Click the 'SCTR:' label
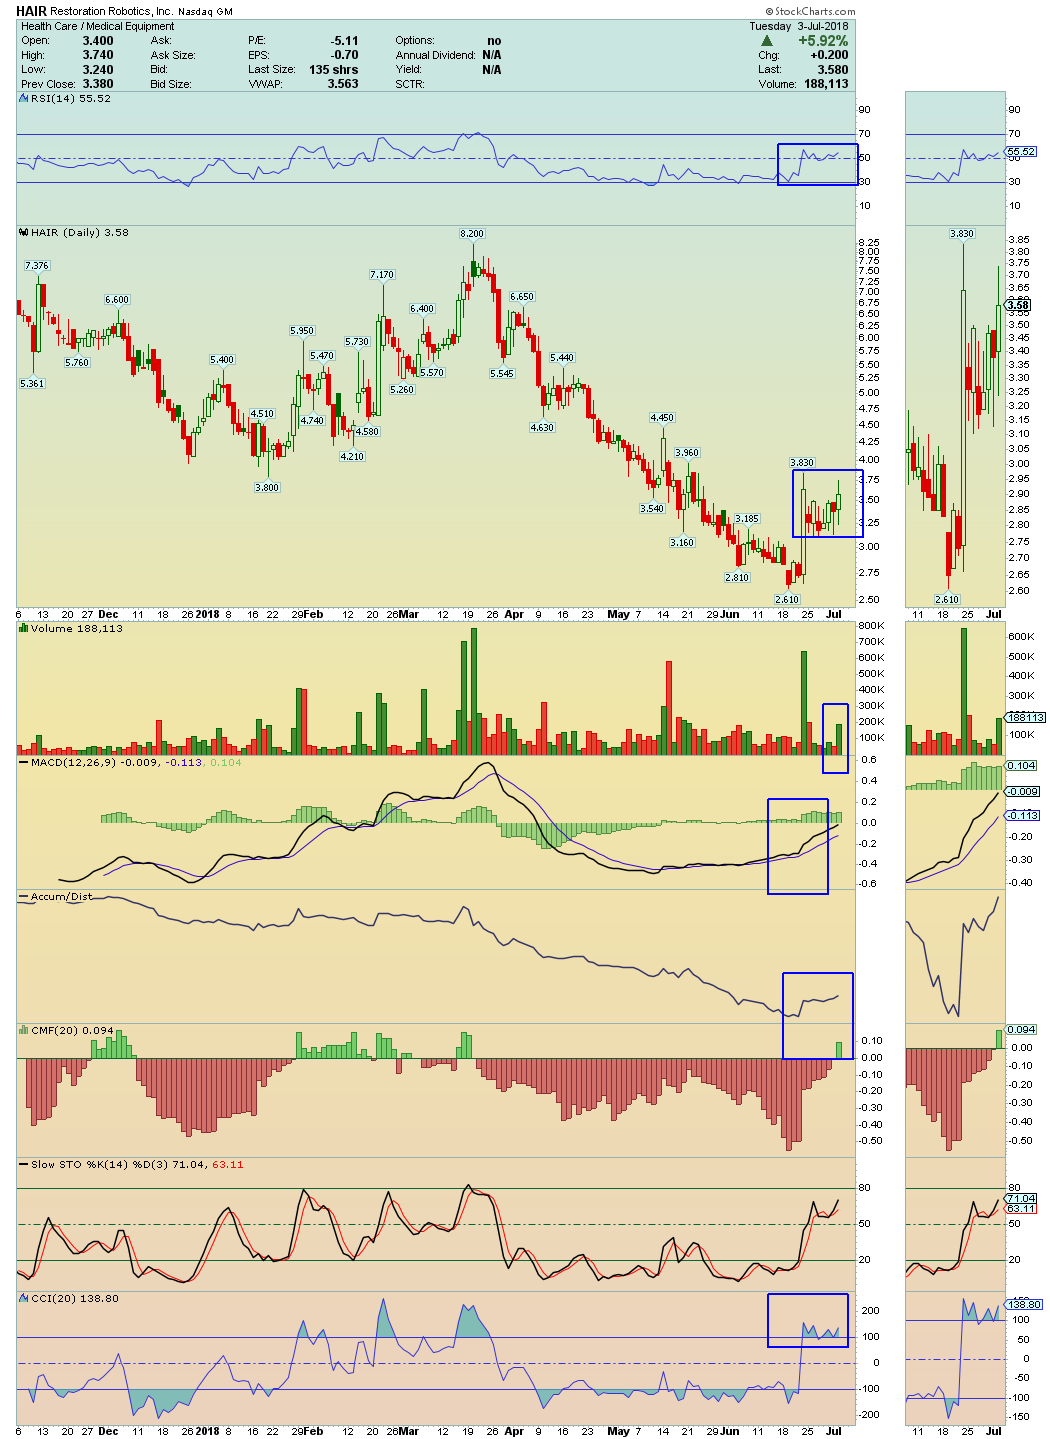1050x1439 pixels. click(410, 84)
